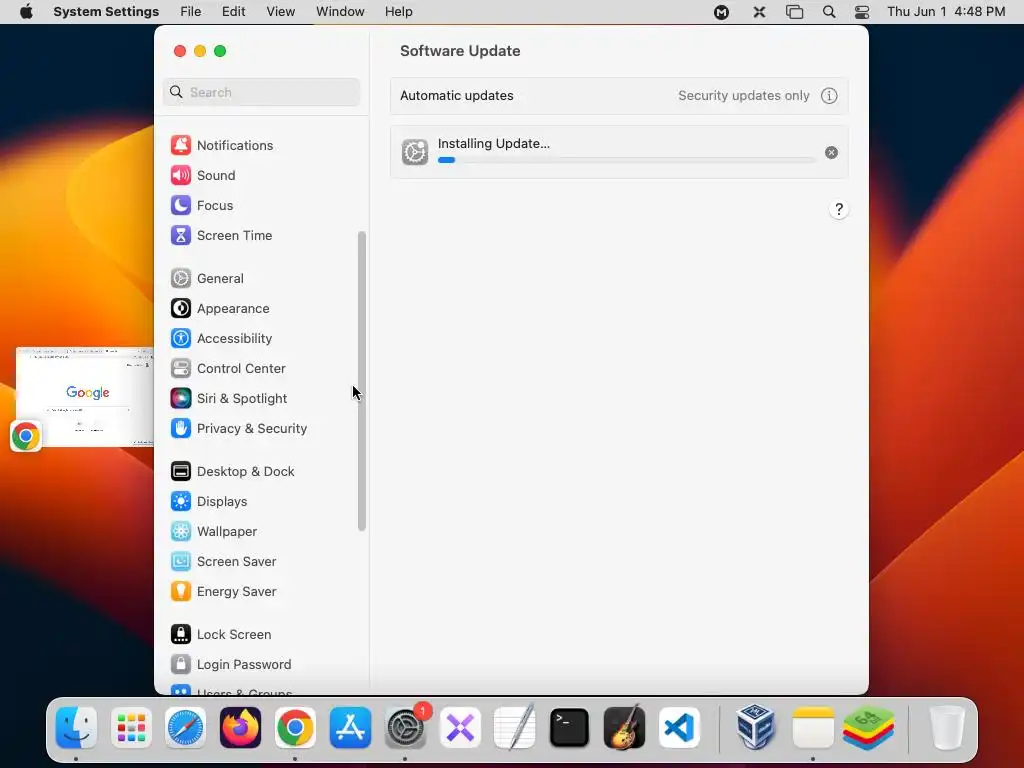The width and height of the screenshot is (1024, 768).
Task: Open Spotlight search in menu bar
Action: [x=829, y=12]
